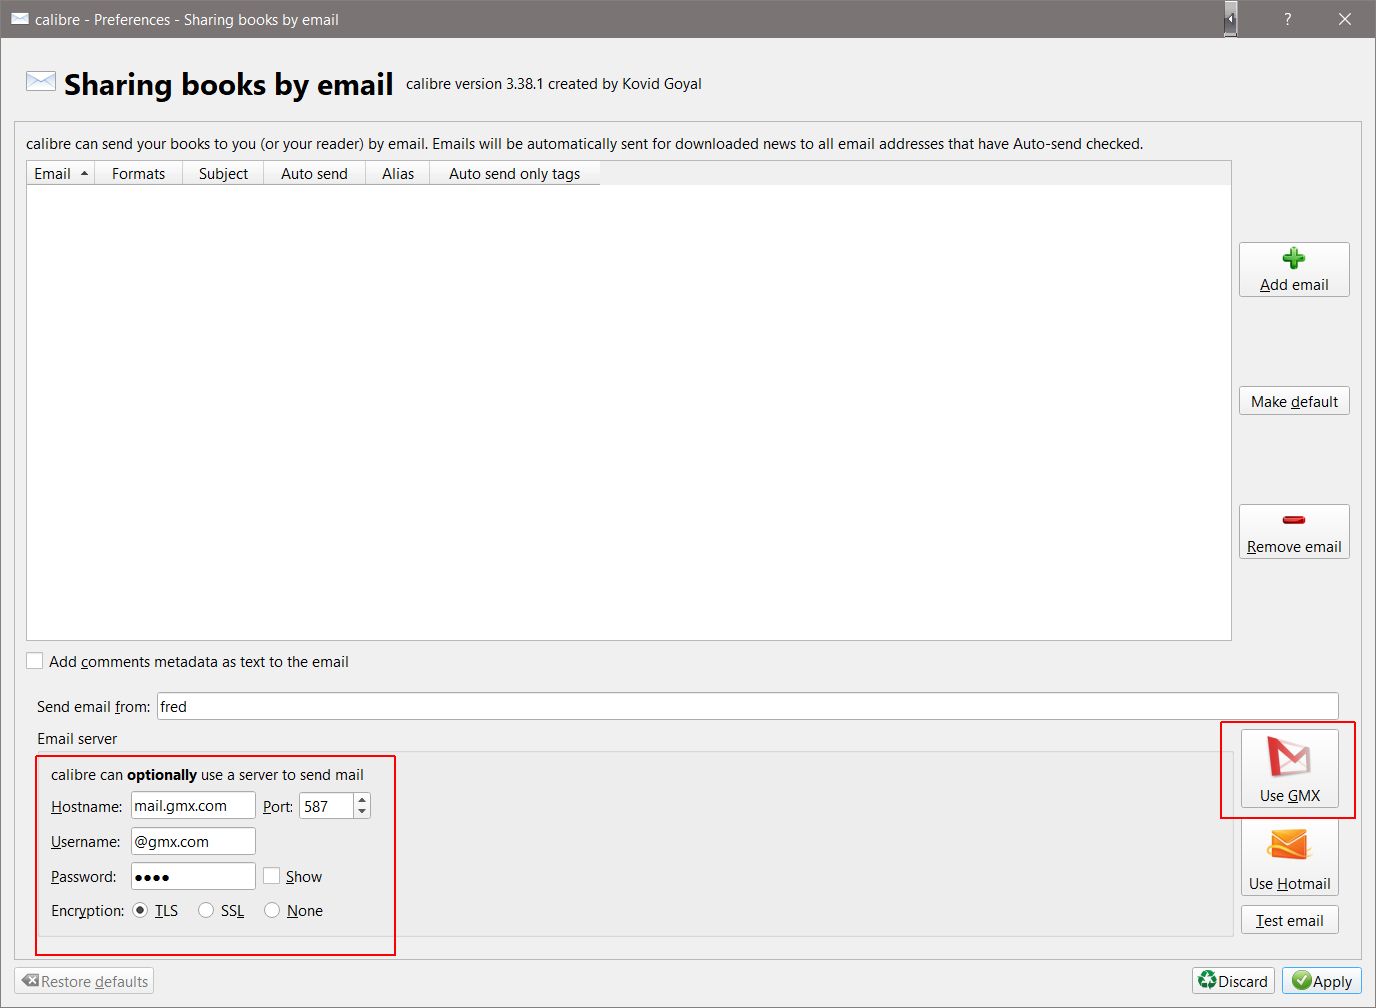
Task: Click the Auto send only tags header
Action: pos(514,173)
